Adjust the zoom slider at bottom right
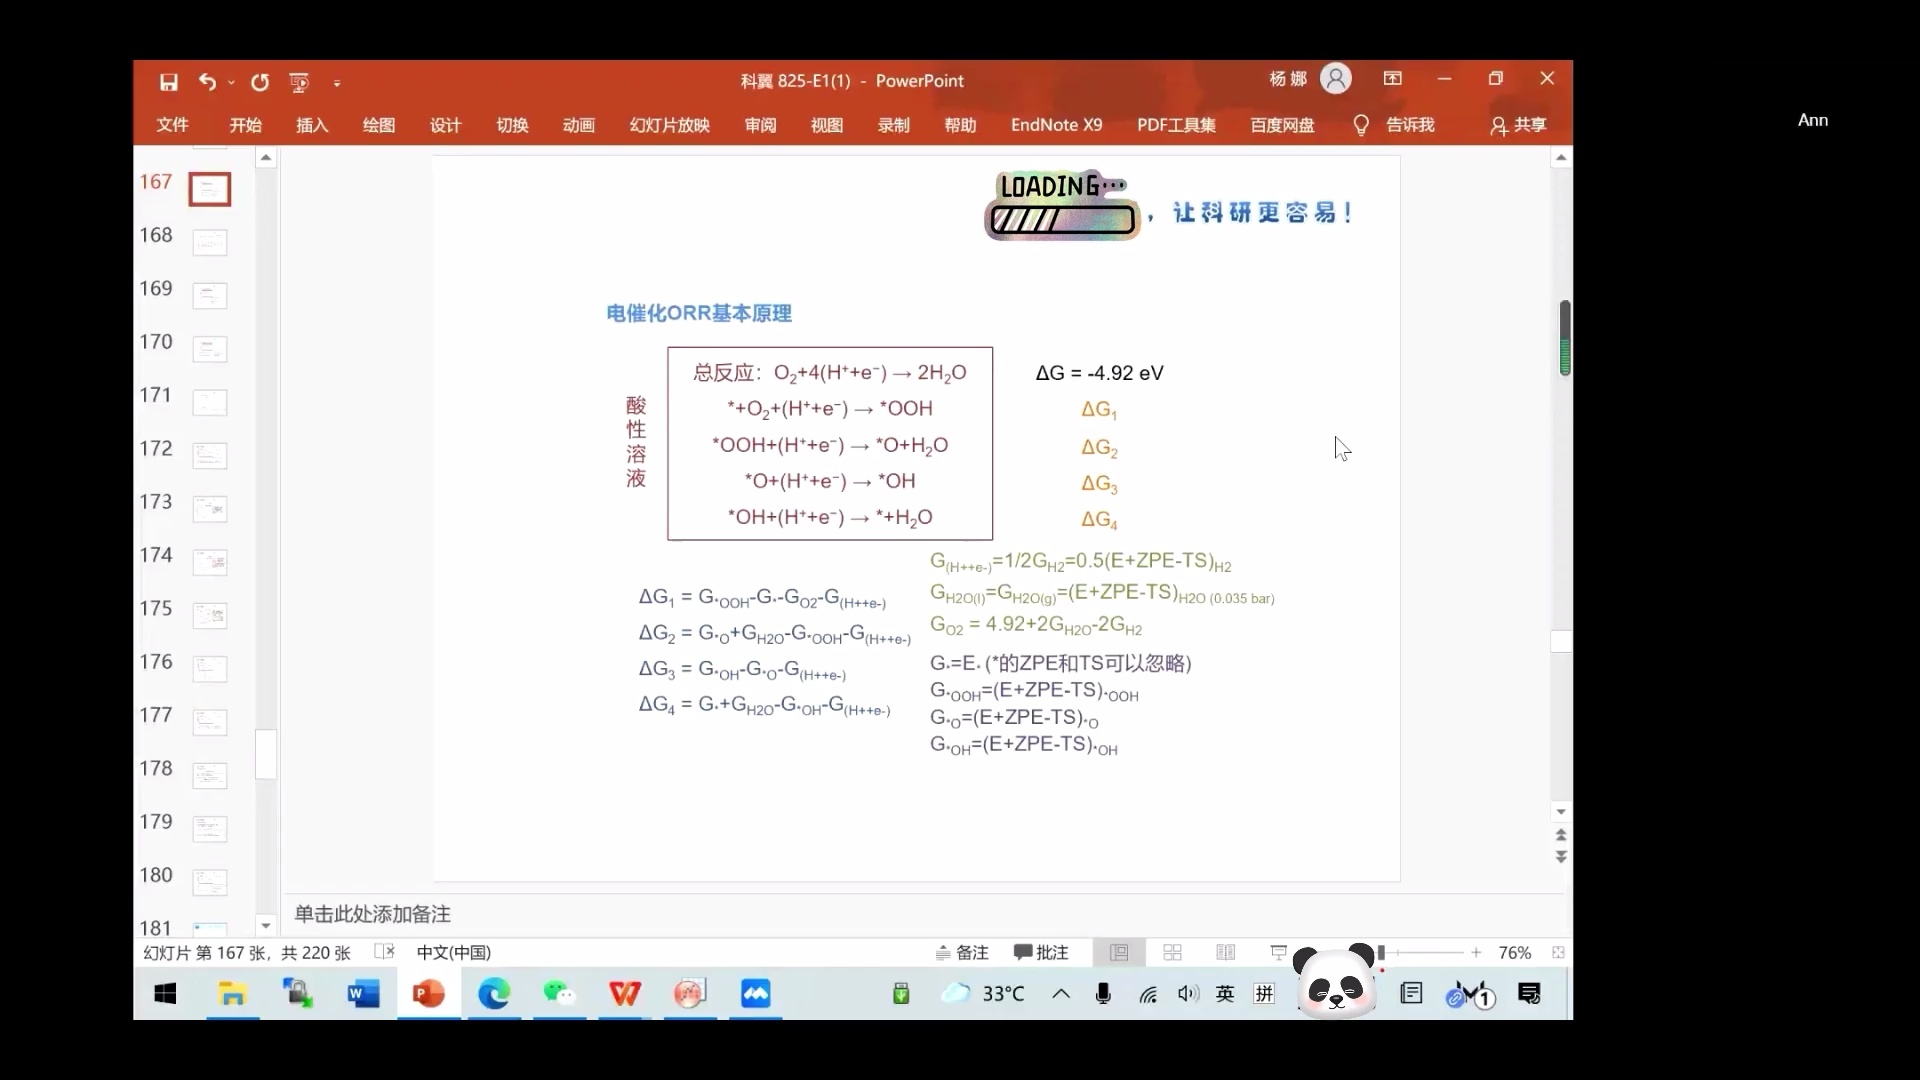The image size is (1920, 1080). [1428, 952]
